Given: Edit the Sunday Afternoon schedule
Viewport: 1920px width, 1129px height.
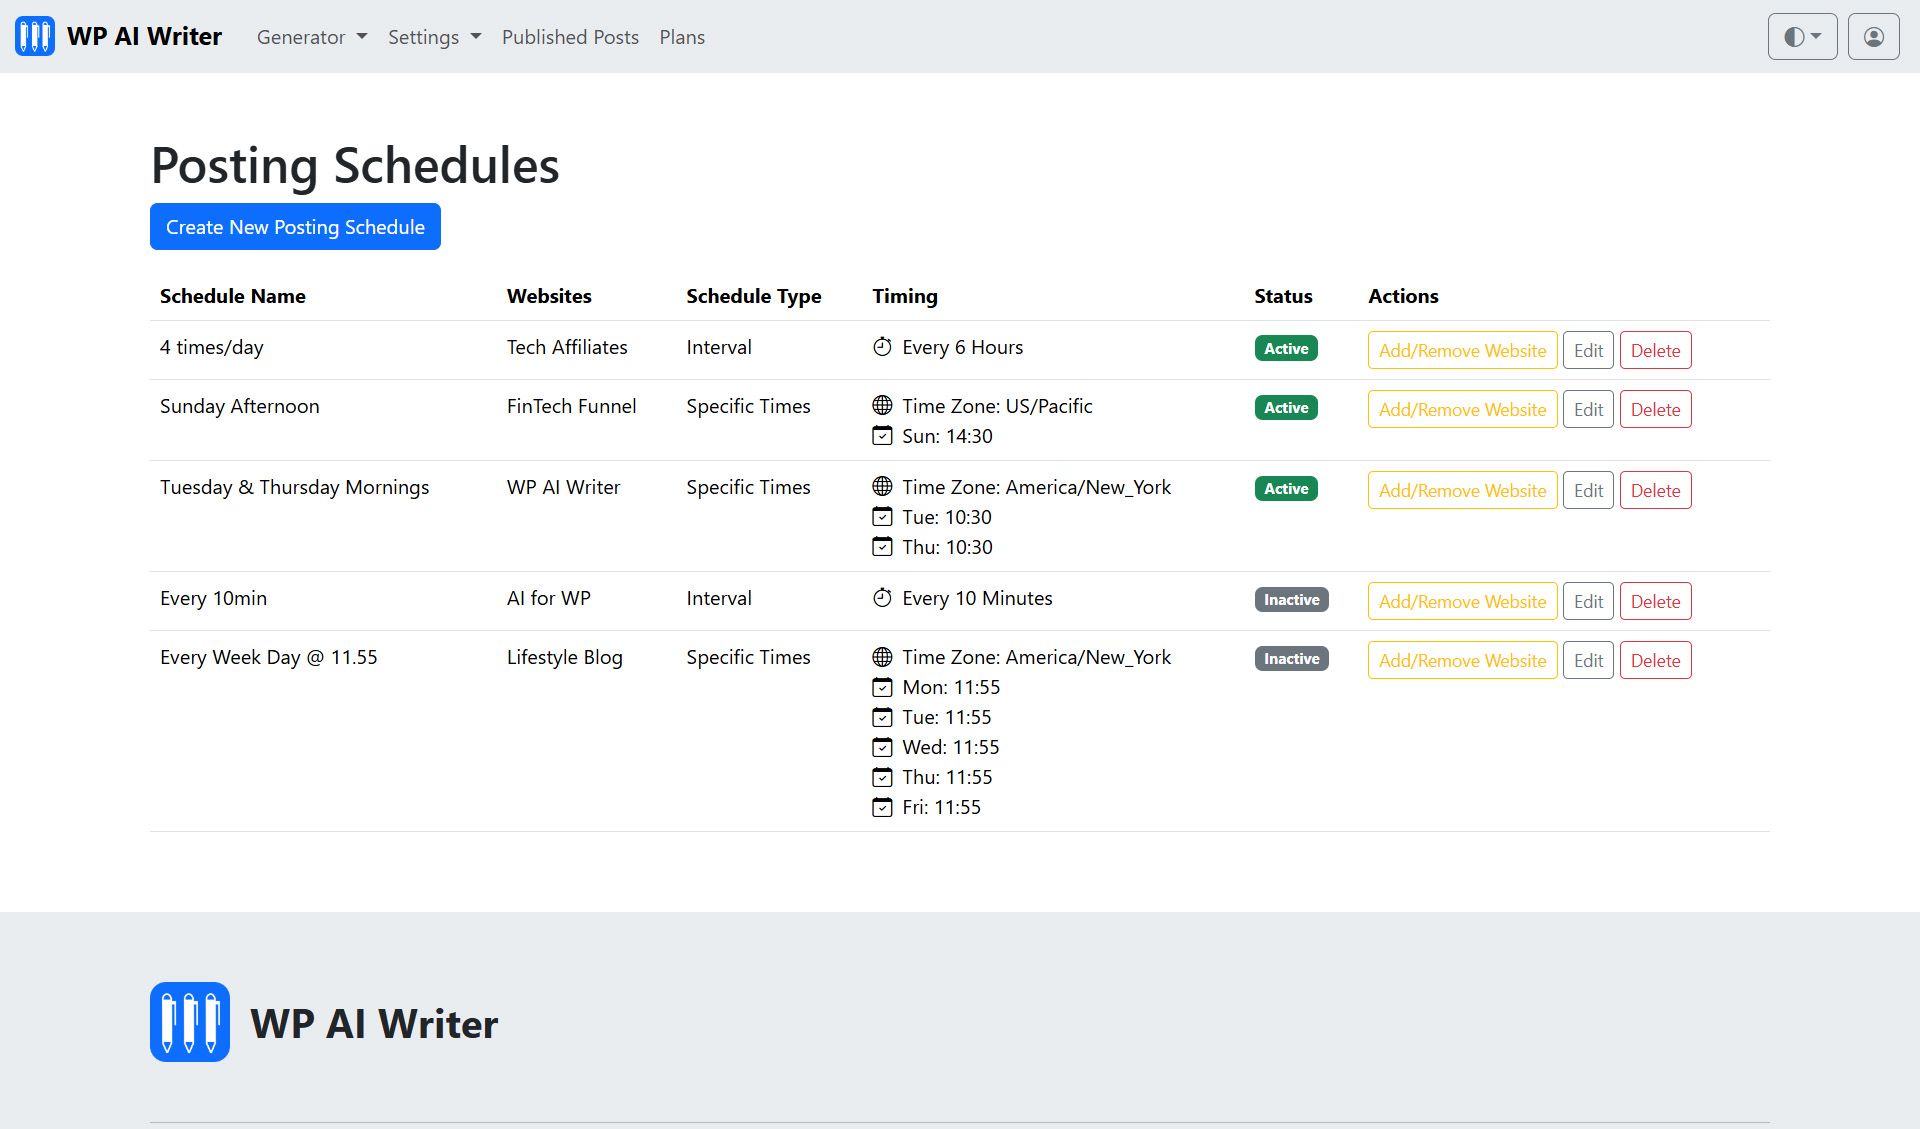Looking at the screenshot, I should coord(1588,408).
